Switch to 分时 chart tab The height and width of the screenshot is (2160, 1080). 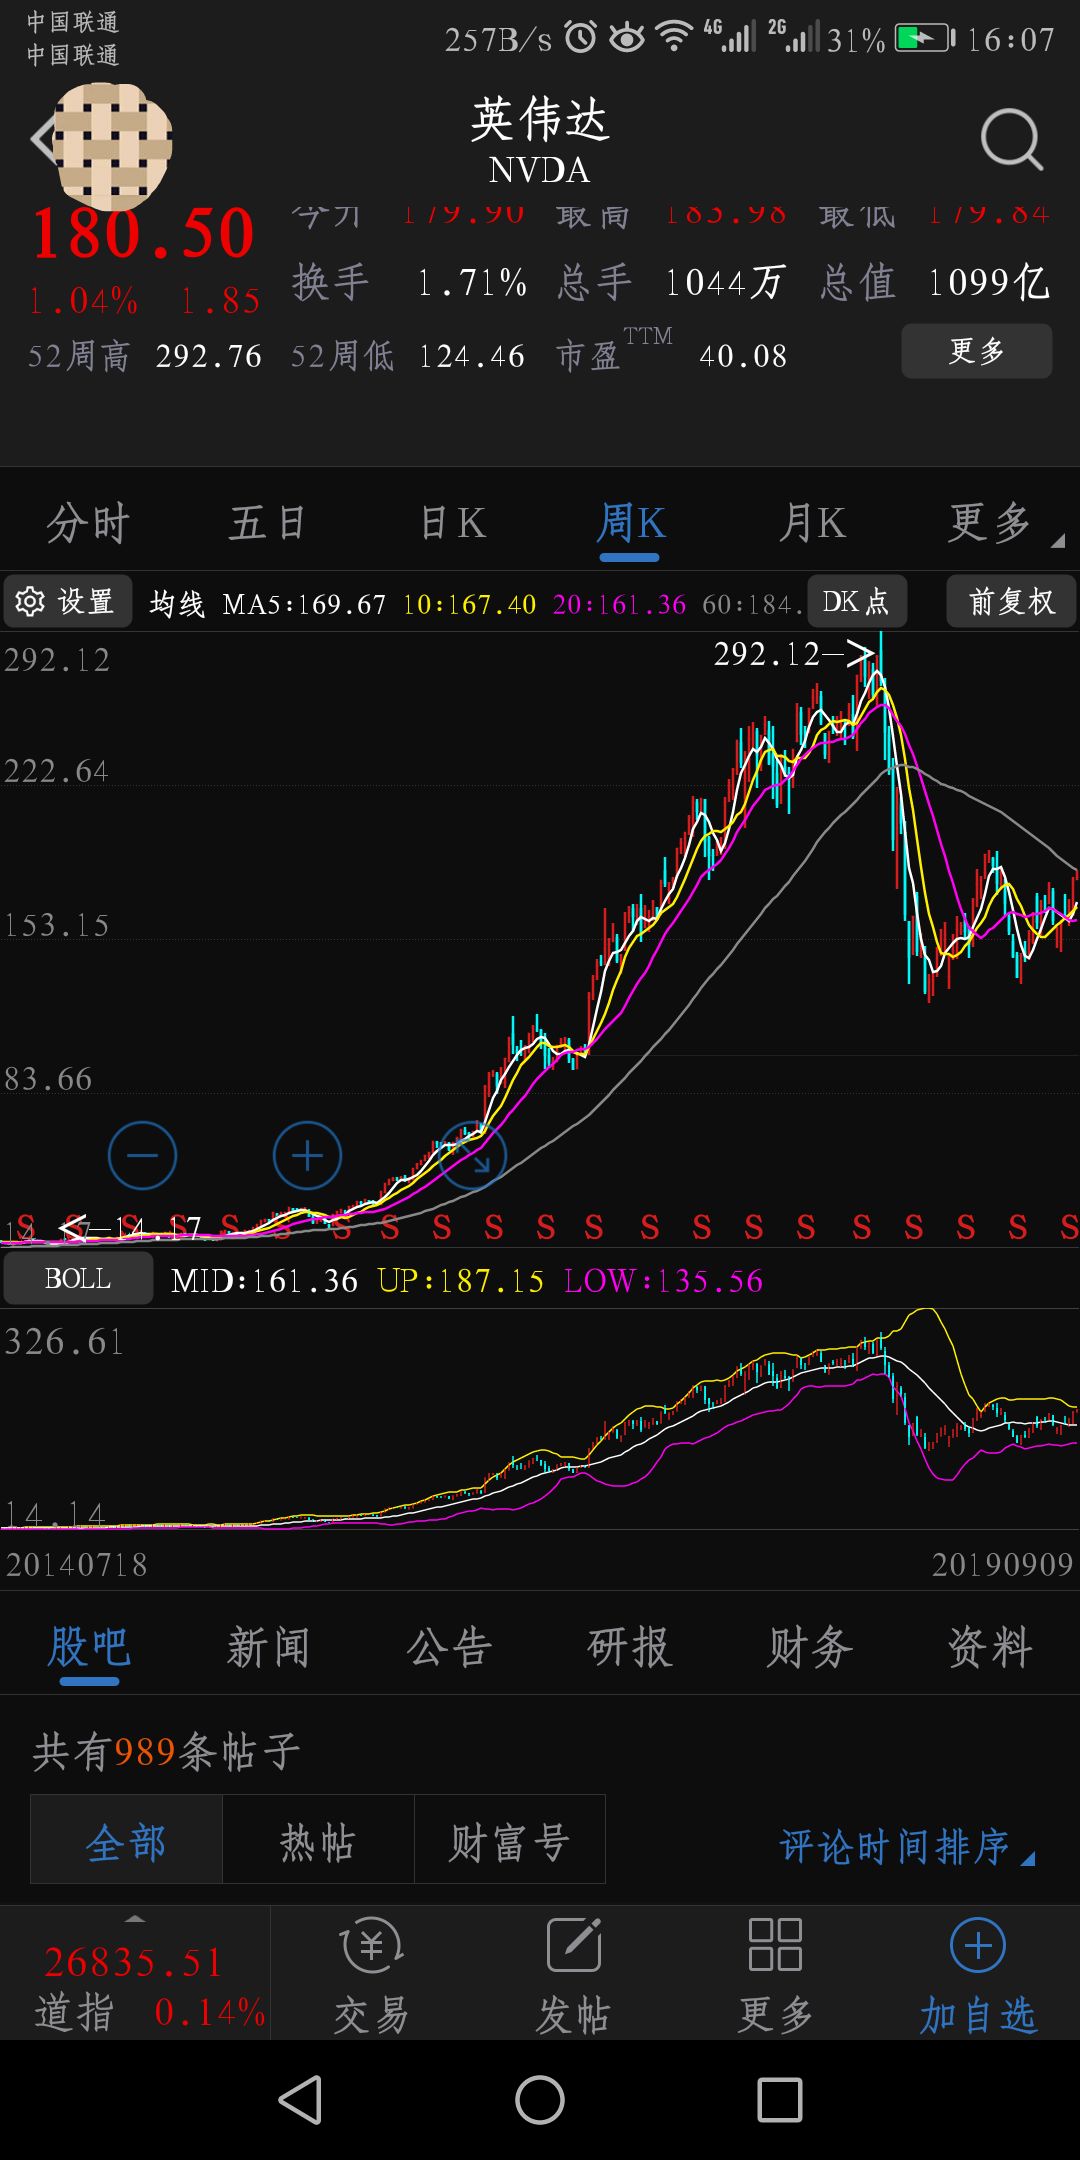(88, 523)
